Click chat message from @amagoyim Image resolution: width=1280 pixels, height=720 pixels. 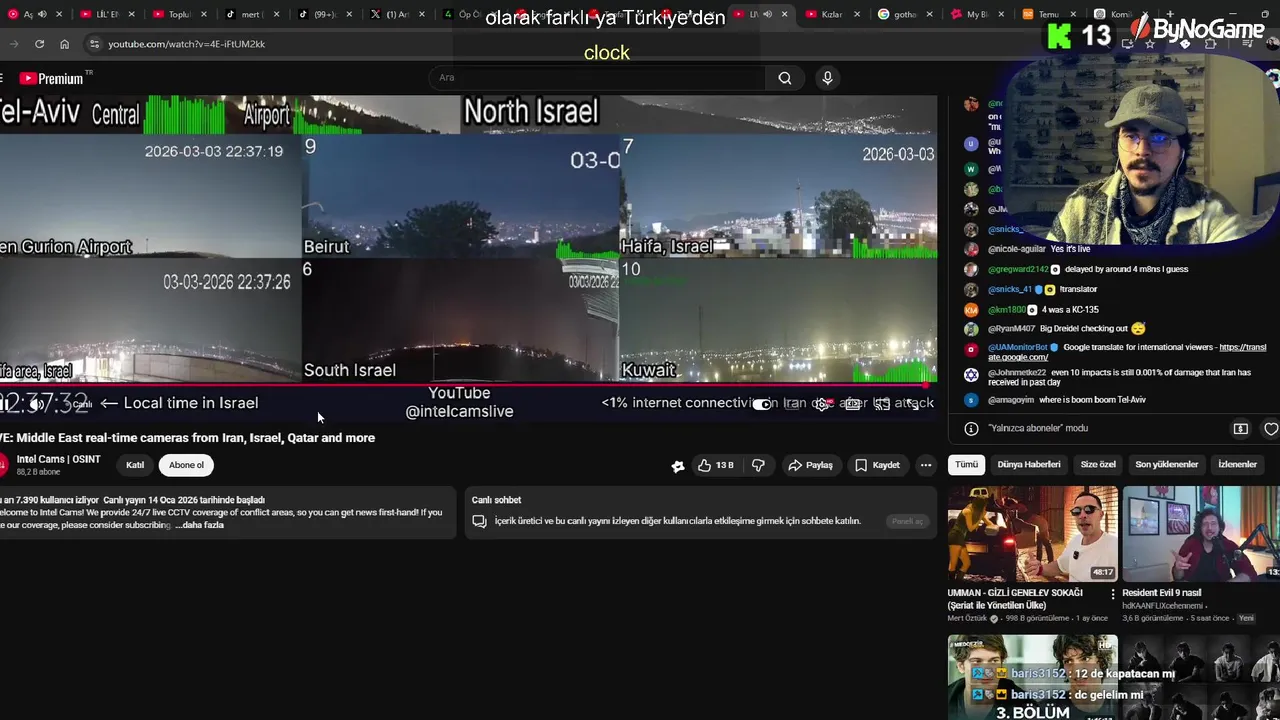(x=1055, y=400)
